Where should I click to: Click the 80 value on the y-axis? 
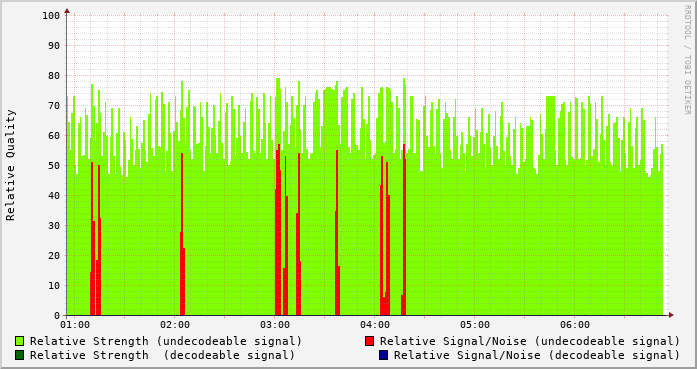click(x=54, y=76)
